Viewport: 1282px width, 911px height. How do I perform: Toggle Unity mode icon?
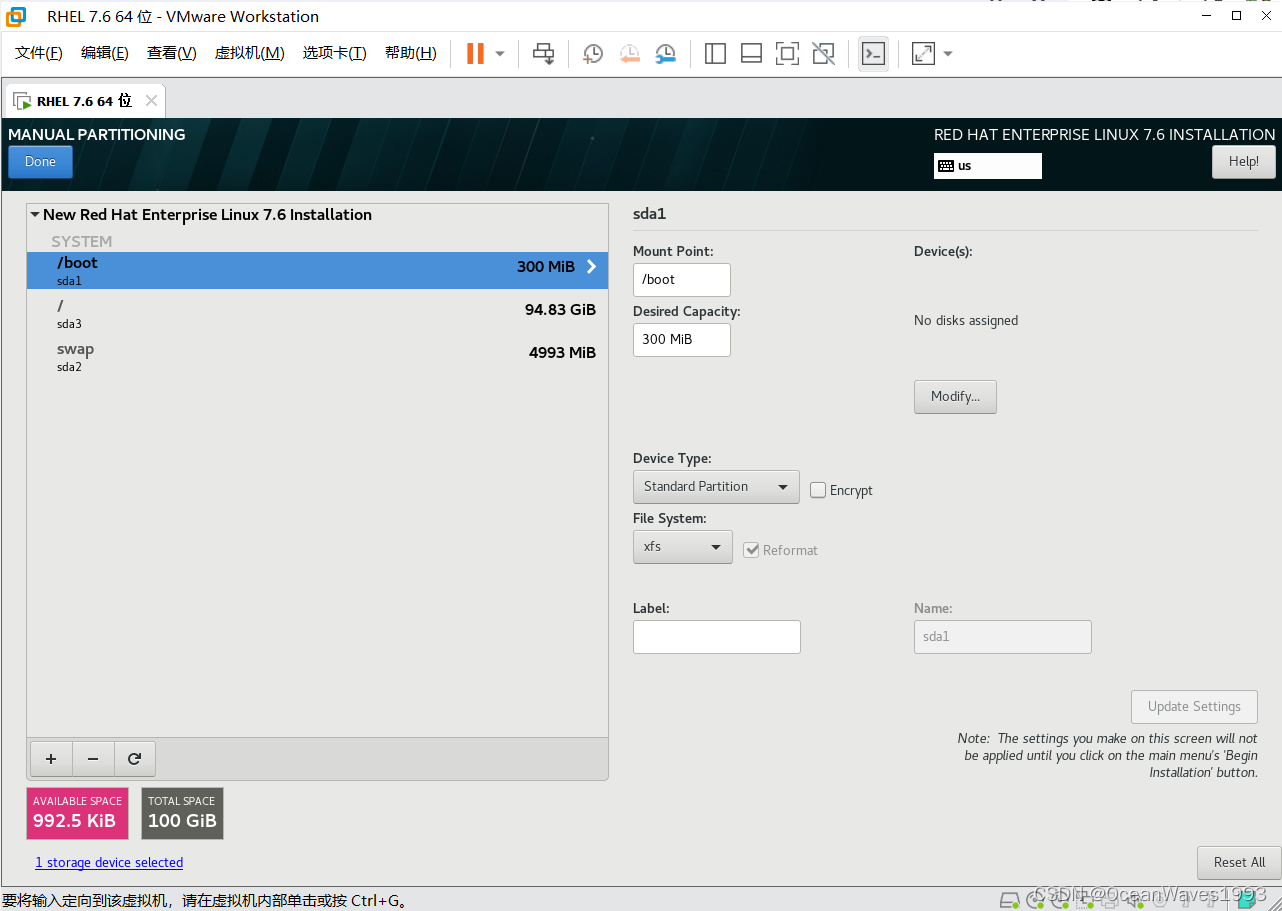(x=823, y=53)
